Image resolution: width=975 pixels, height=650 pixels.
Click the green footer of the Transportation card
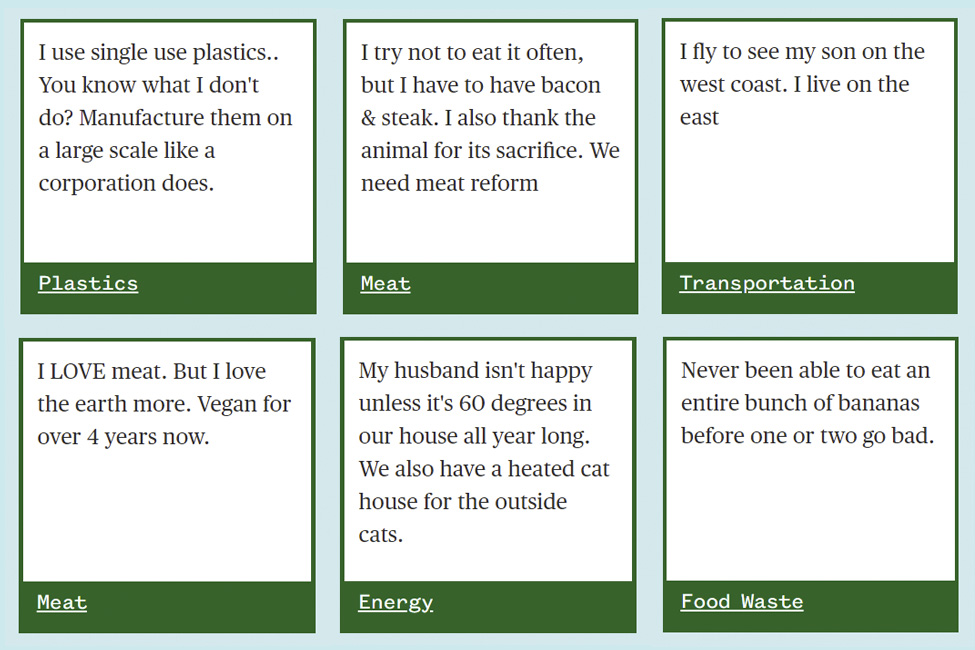pos(810,287)
